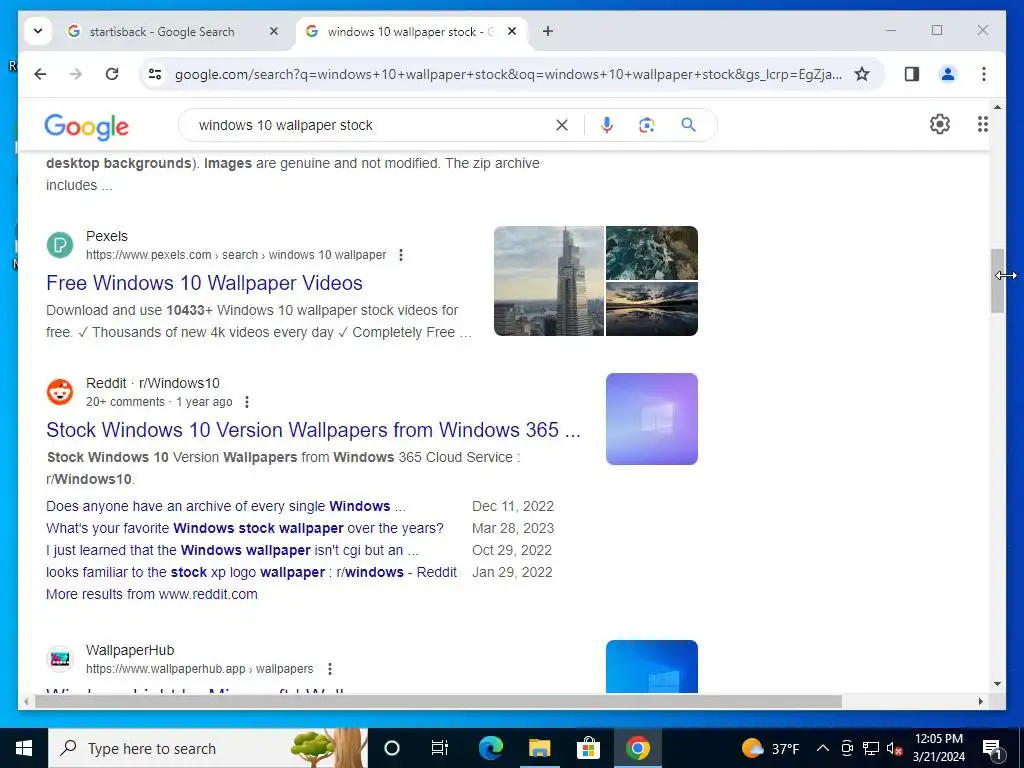The image size is (1024, 768).
Task: Click the horizontal scrollbar thumb
Action: coord(438,701)
